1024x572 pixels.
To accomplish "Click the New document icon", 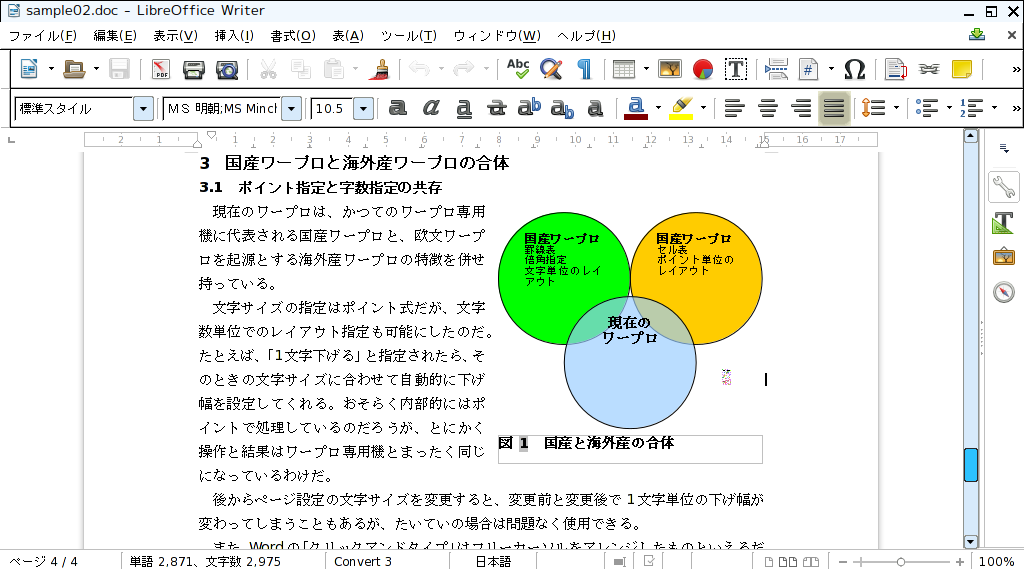I will tap(29, 69).
